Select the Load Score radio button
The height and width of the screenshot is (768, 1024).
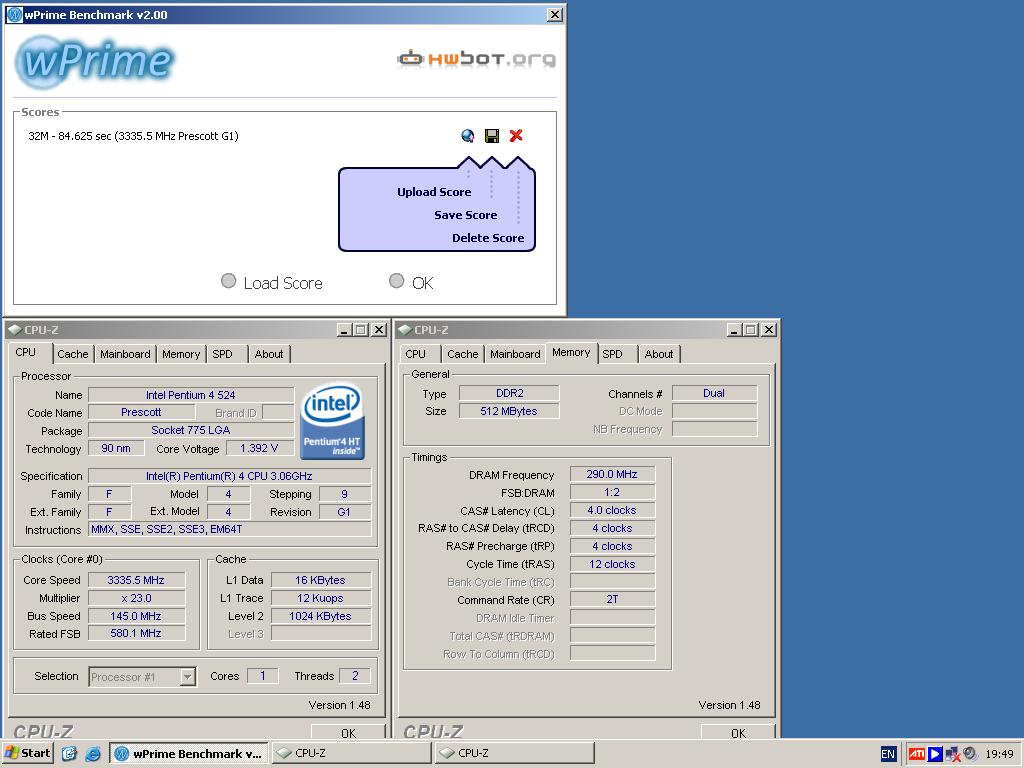[x=228, y=281]
